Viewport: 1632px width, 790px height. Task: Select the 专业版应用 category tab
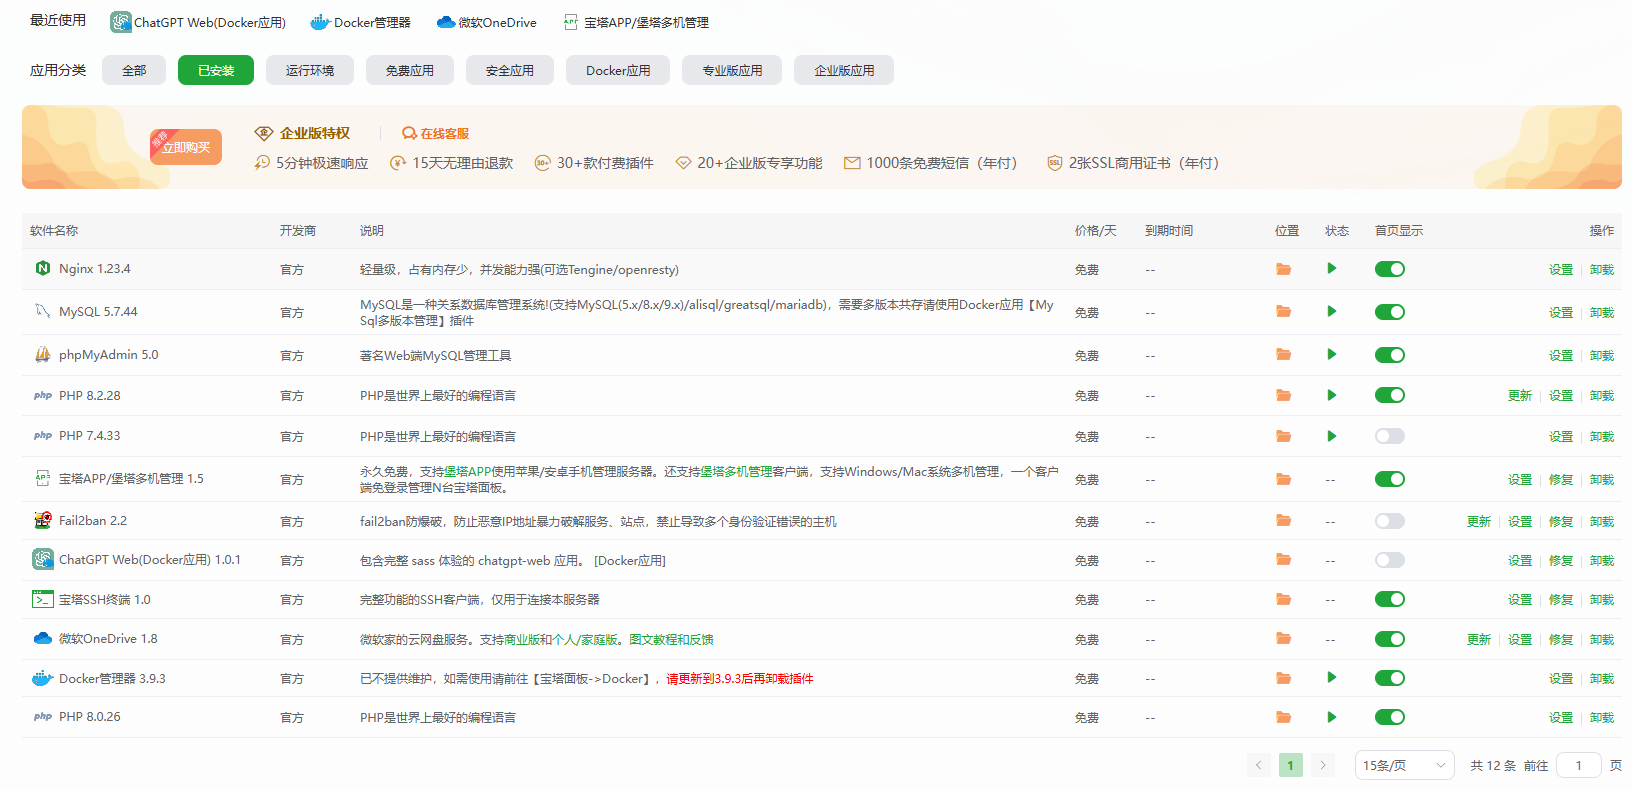click(732, 70)
